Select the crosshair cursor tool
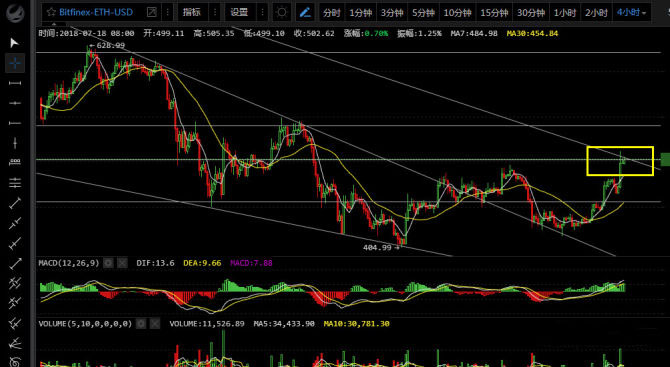This screenshot has height=367, width=670. click(15, 63)
